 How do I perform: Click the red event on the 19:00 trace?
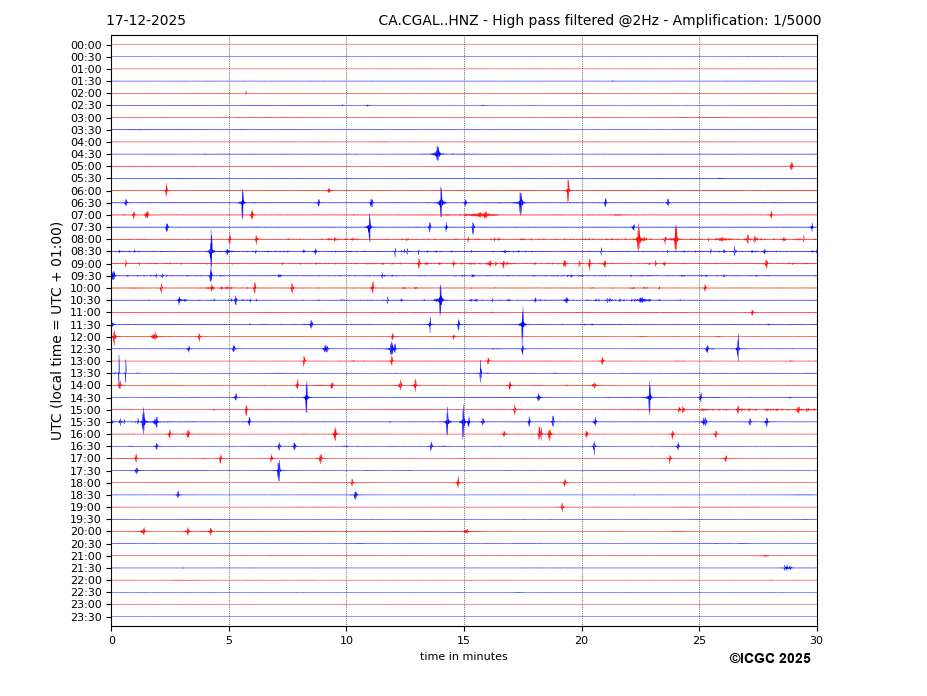tap(562, 507)
